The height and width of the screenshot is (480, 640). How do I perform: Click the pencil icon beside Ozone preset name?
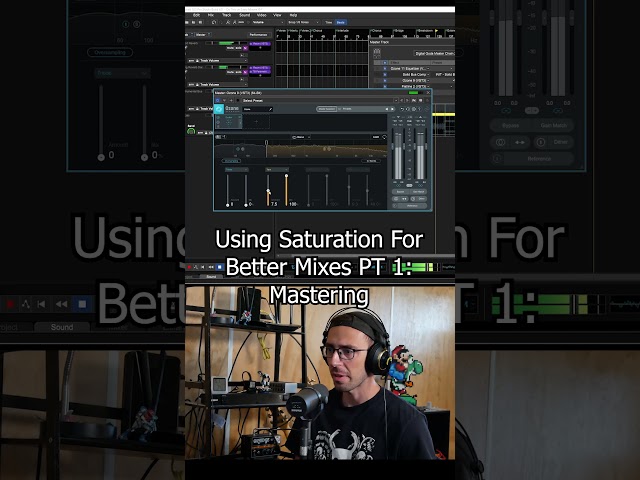point(271,109)
